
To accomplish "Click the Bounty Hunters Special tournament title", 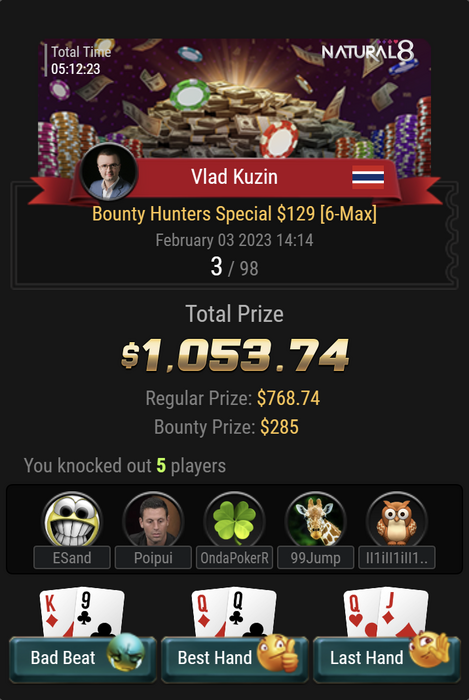I will pos(234,214).
